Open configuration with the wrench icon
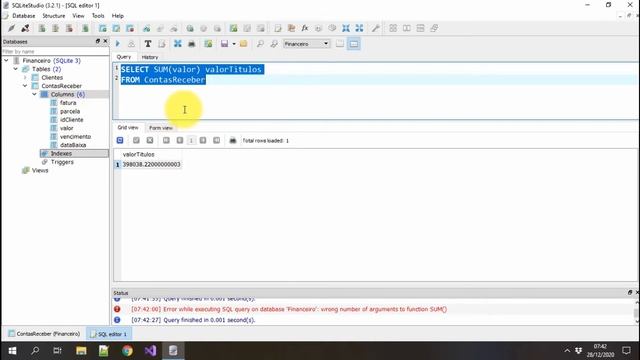 coord(376,28)
